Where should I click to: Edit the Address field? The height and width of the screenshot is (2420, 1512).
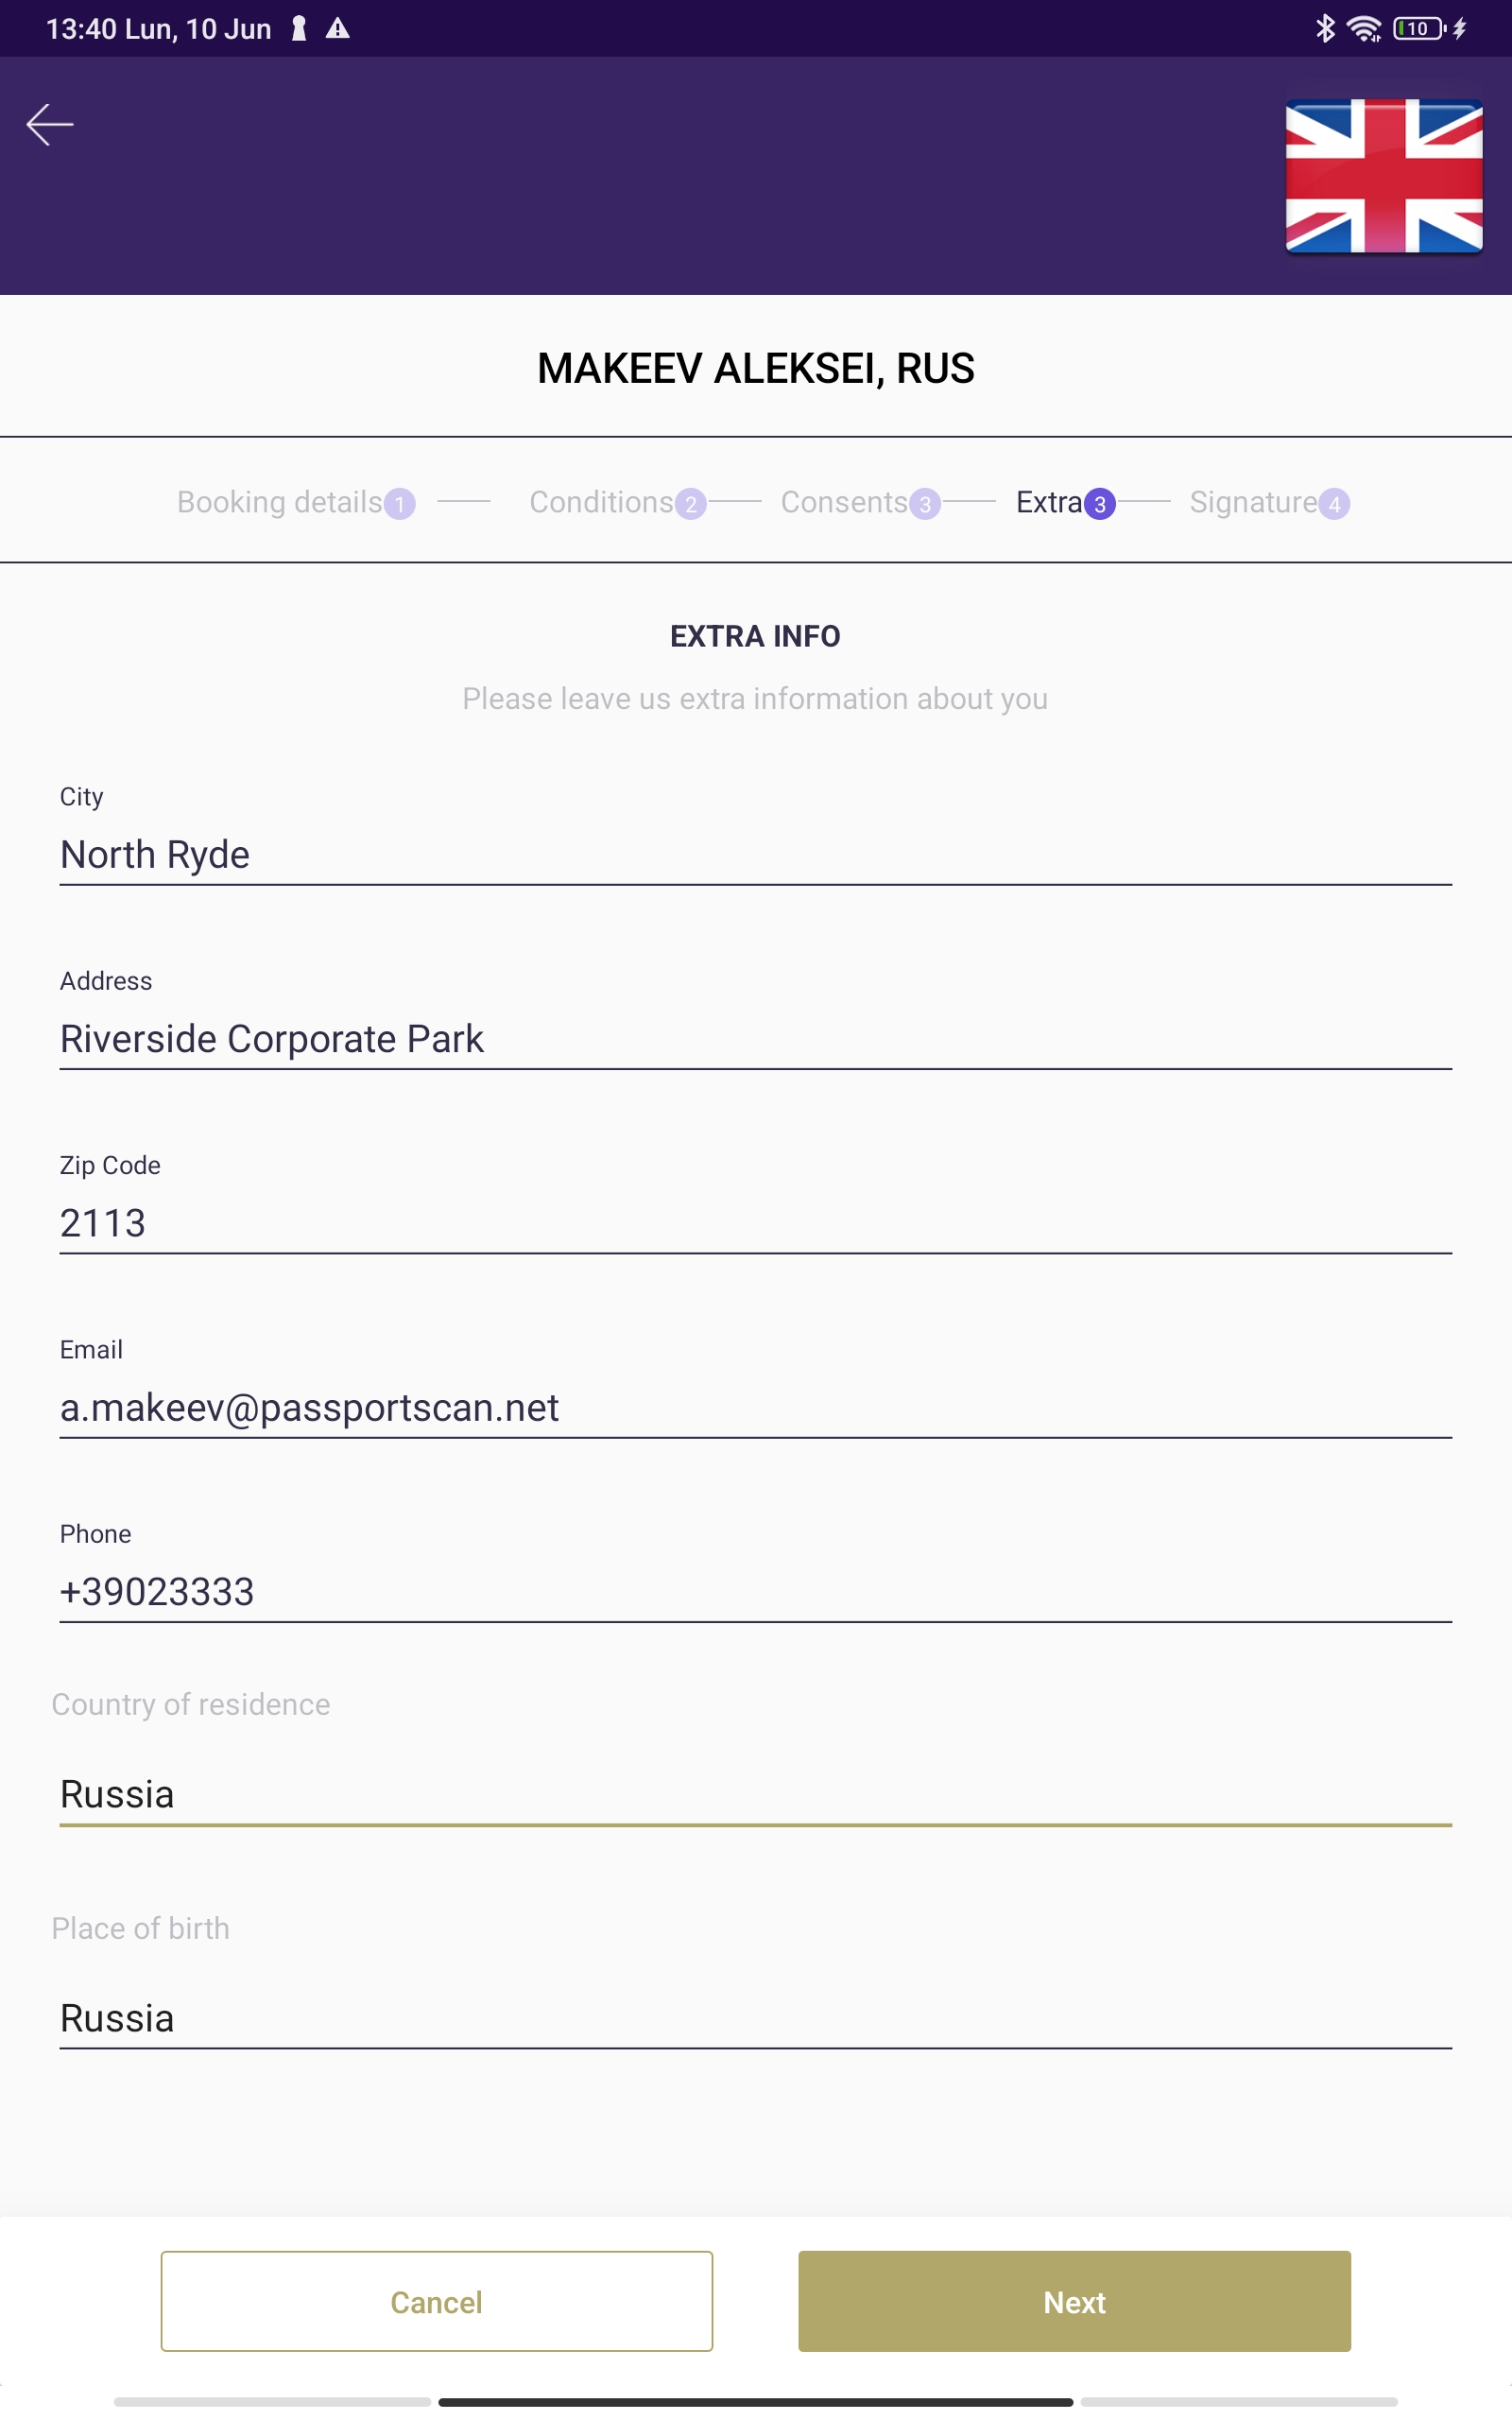click(756, 1039)
